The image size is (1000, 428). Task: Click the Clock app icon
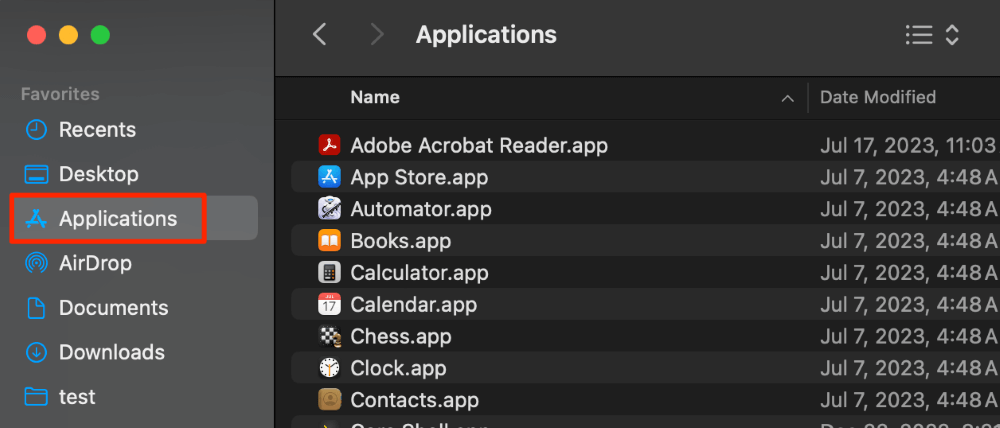click(329, 368)
